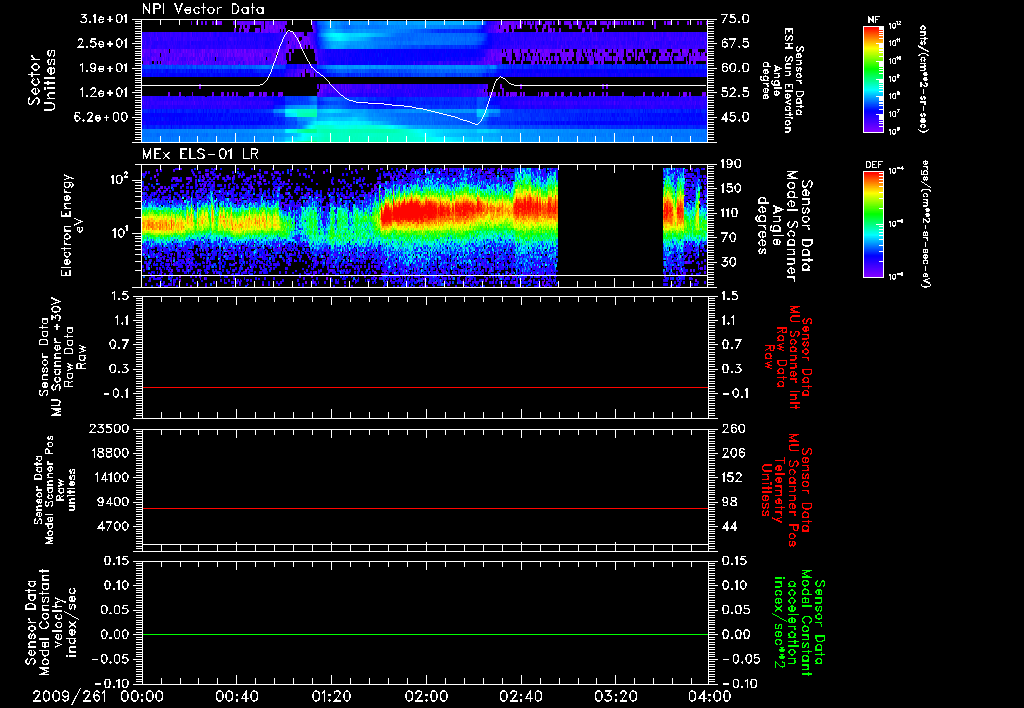Click the 00:40 time axis label
Screen dimensions: 1024x708
236,696
